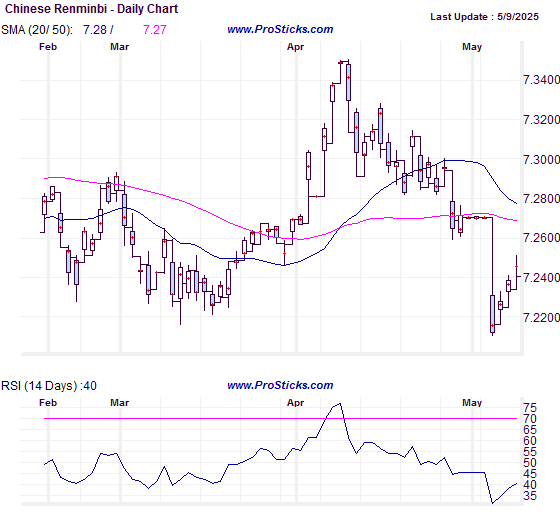Click the Apr label on price chart
The height and width of the screenshot is (525, 560).
coord(295,47)
